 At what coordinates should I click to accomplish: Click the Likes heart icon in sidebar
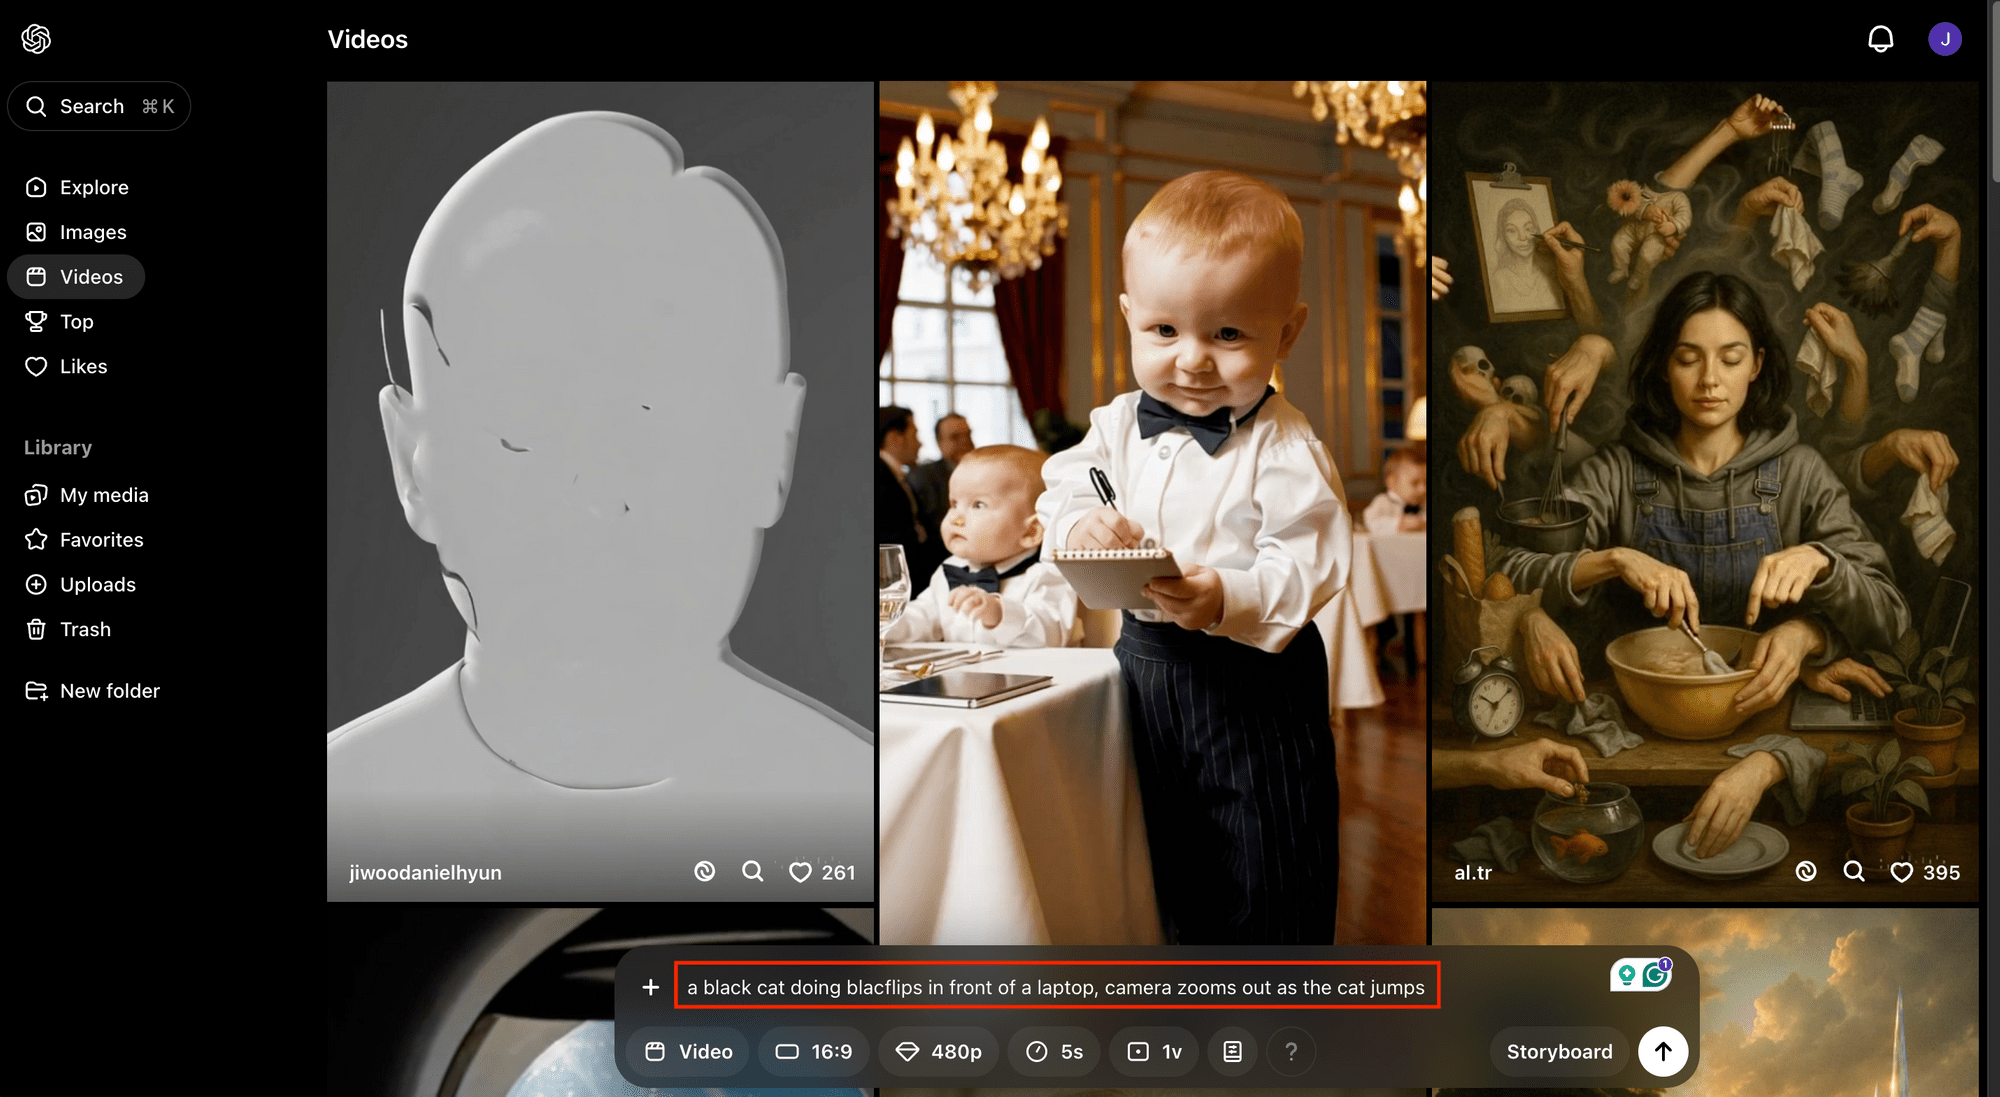tap(36, 367)
